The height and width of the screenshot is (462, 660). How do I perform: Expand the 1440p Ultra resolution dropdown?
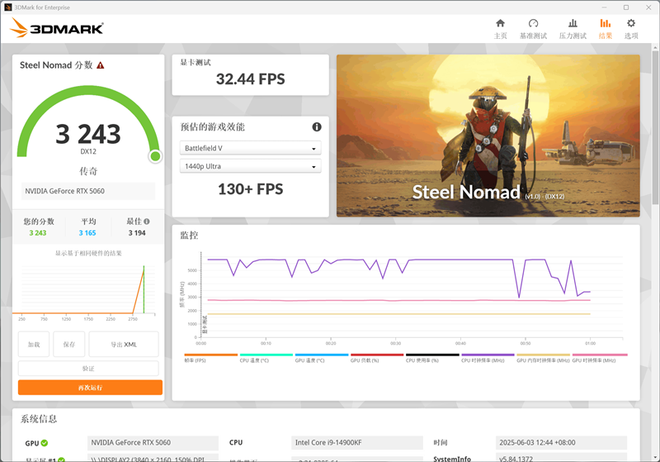point(250,166)
